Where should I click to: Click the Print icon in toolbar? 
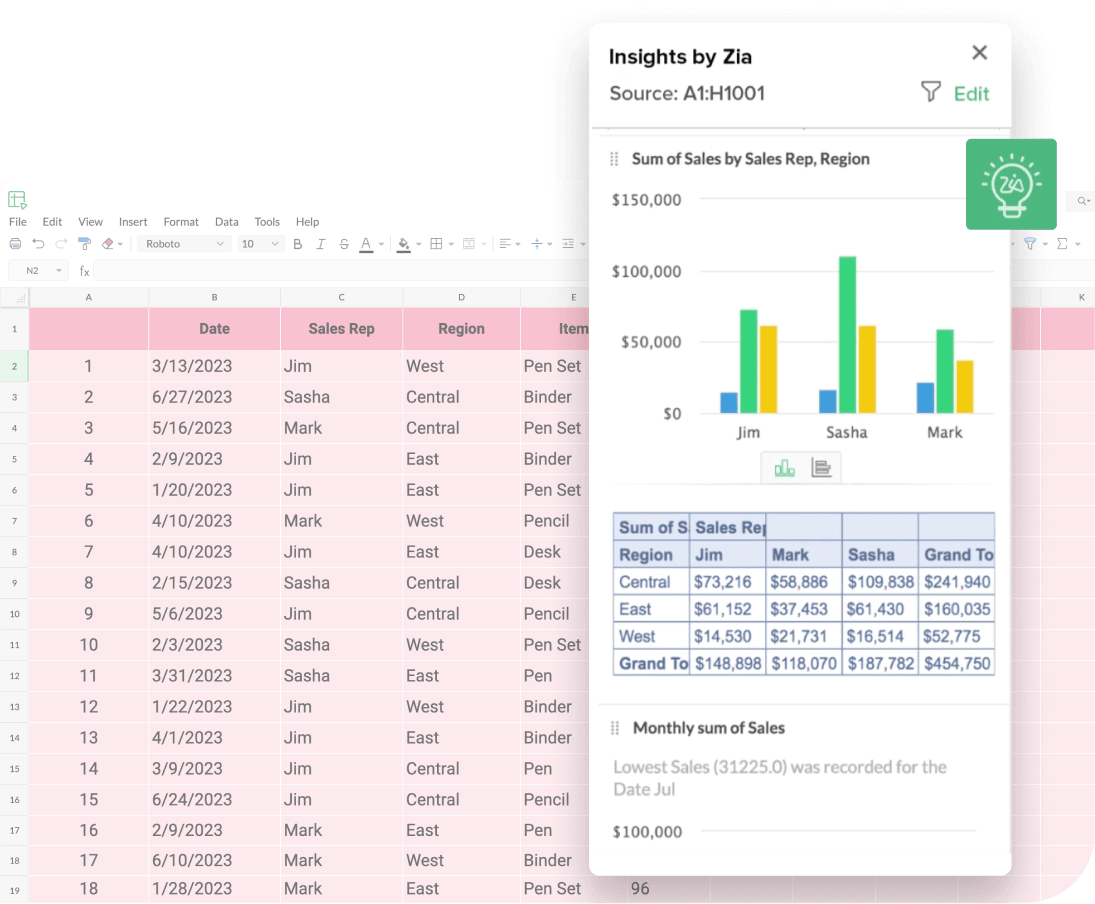[x=15, y=244]
